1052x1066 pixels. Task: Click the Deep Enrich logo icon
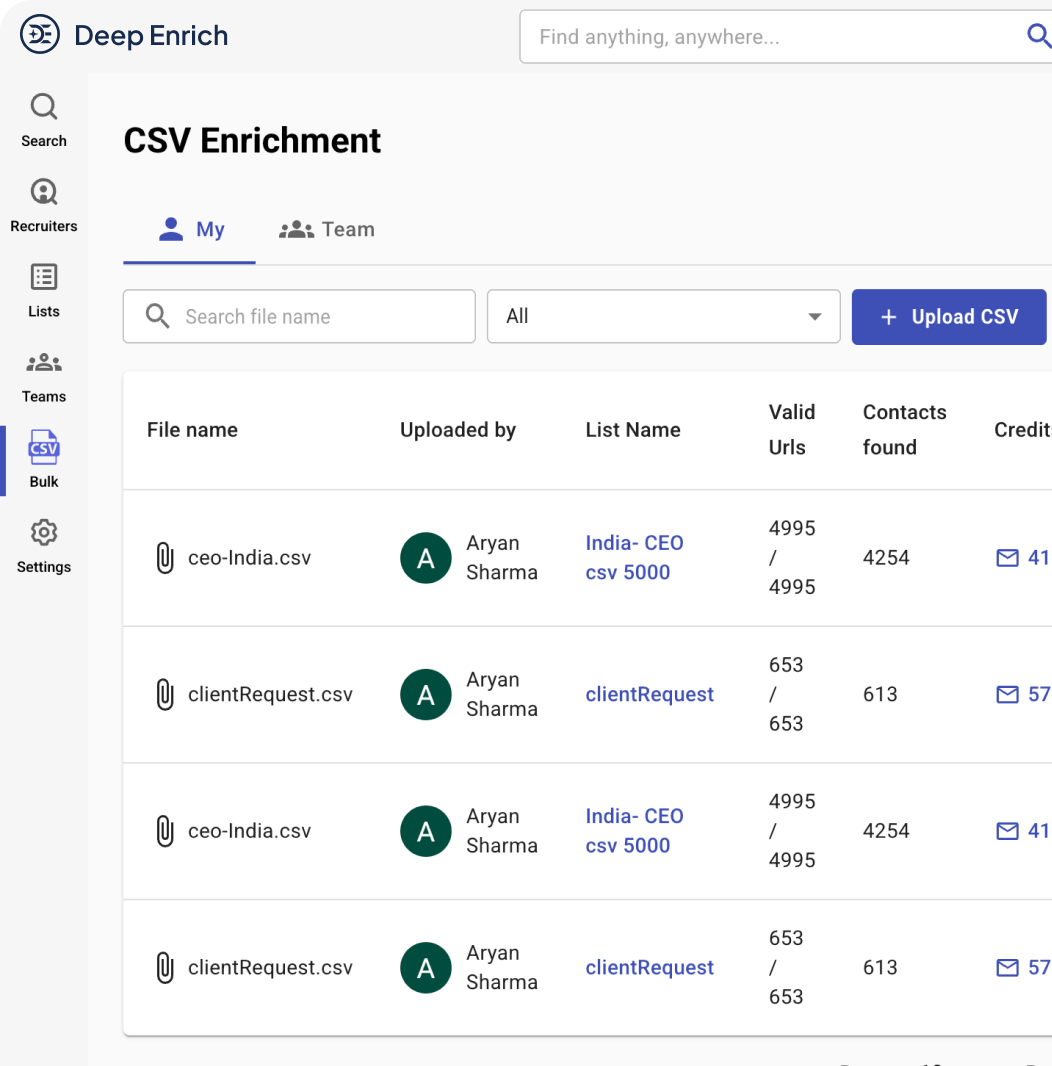(x=40, y=33)
